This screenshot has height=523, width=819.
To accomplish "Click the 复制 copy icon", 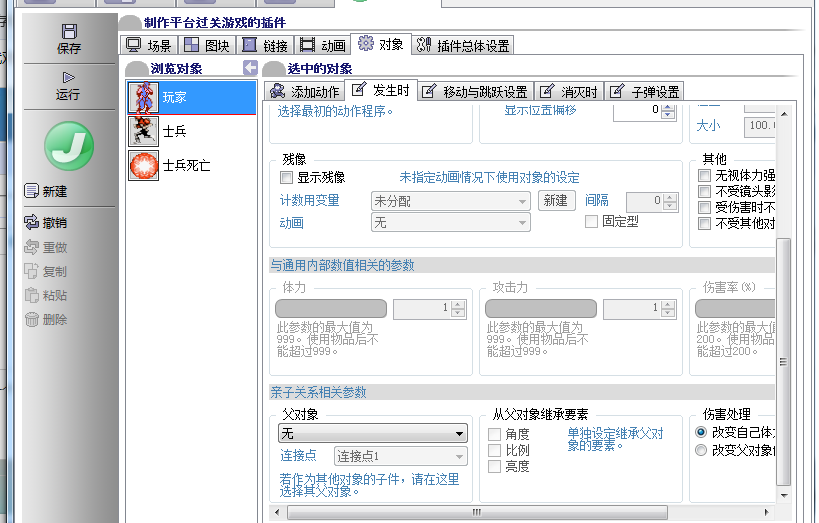I will tap(31, 271).
